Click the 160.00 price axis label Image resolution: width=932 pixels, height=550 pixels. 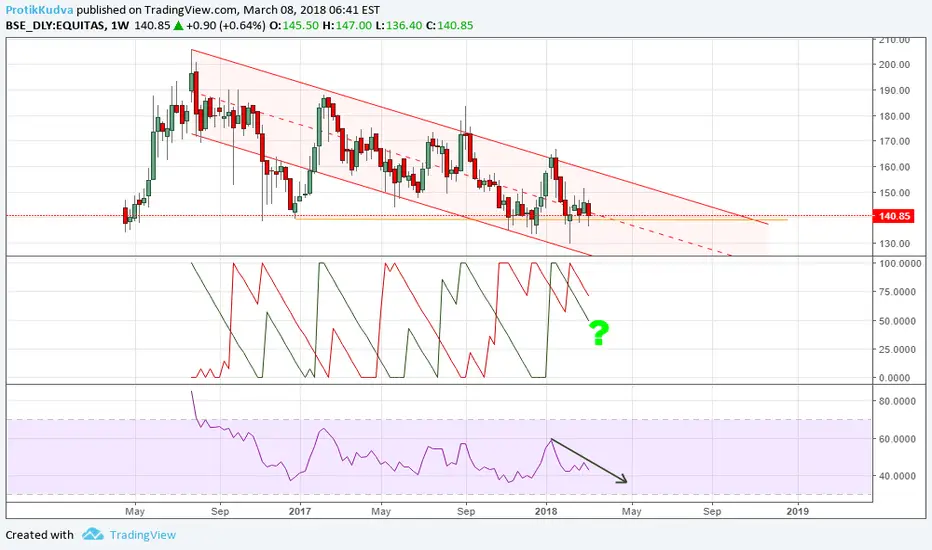(x=895, y=166)
